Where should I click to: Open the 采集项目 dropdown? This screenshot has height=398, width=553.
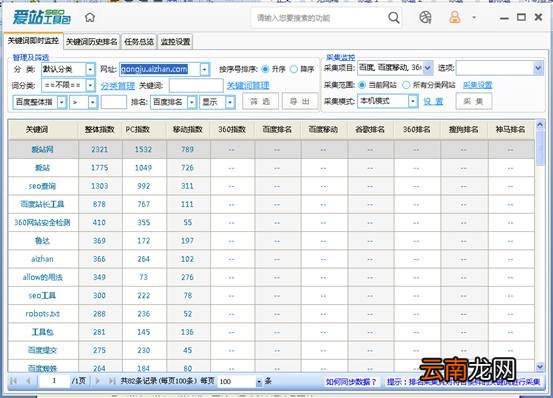click(395, 68)
